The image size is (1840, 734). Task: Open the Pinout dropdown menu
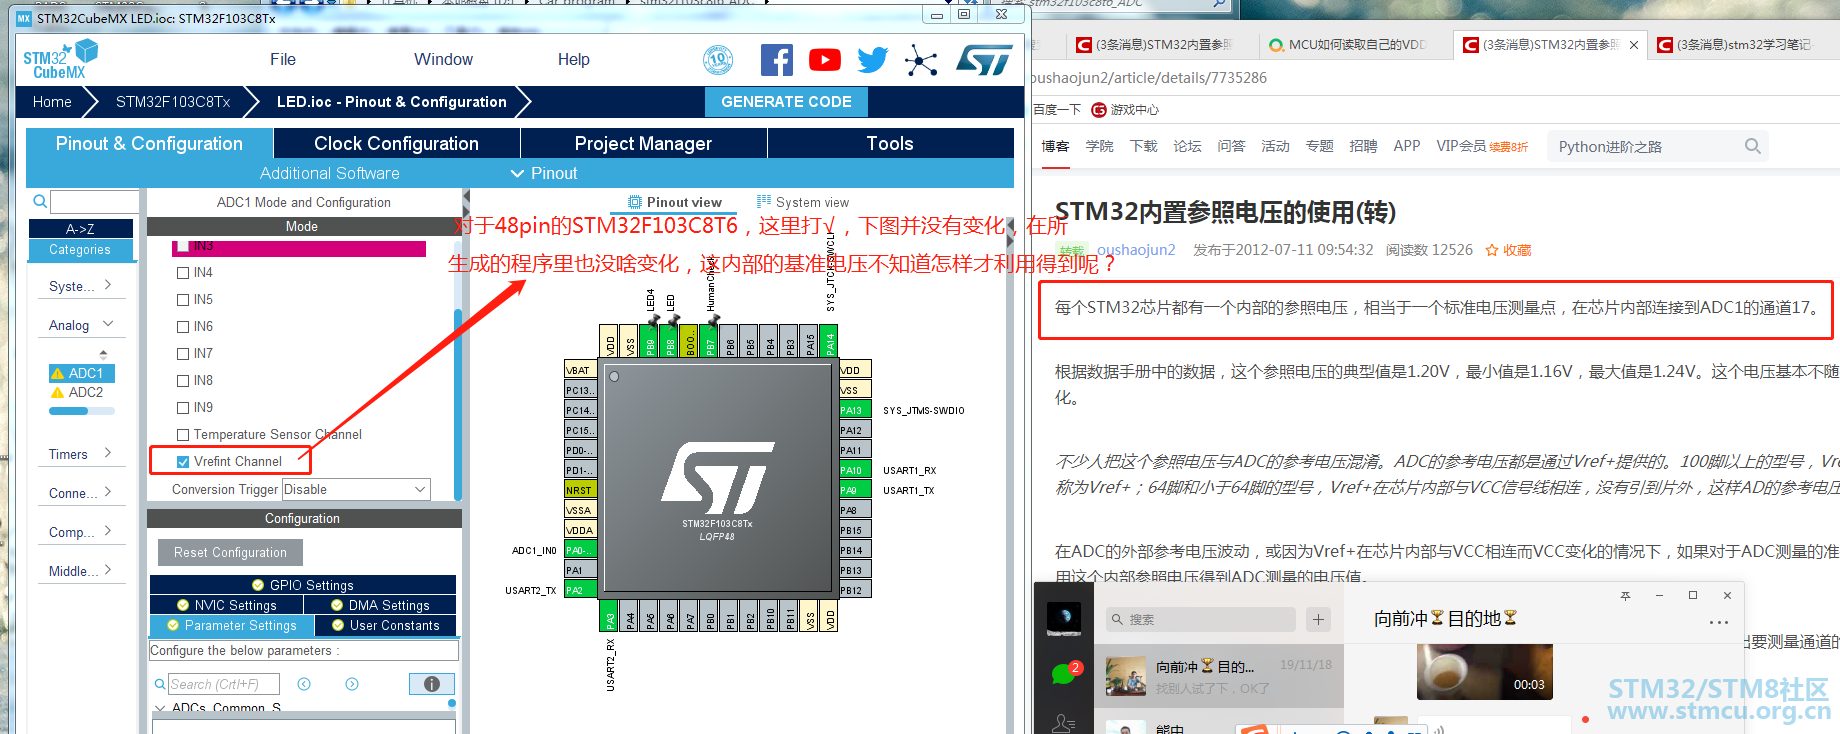pos(544,174)
